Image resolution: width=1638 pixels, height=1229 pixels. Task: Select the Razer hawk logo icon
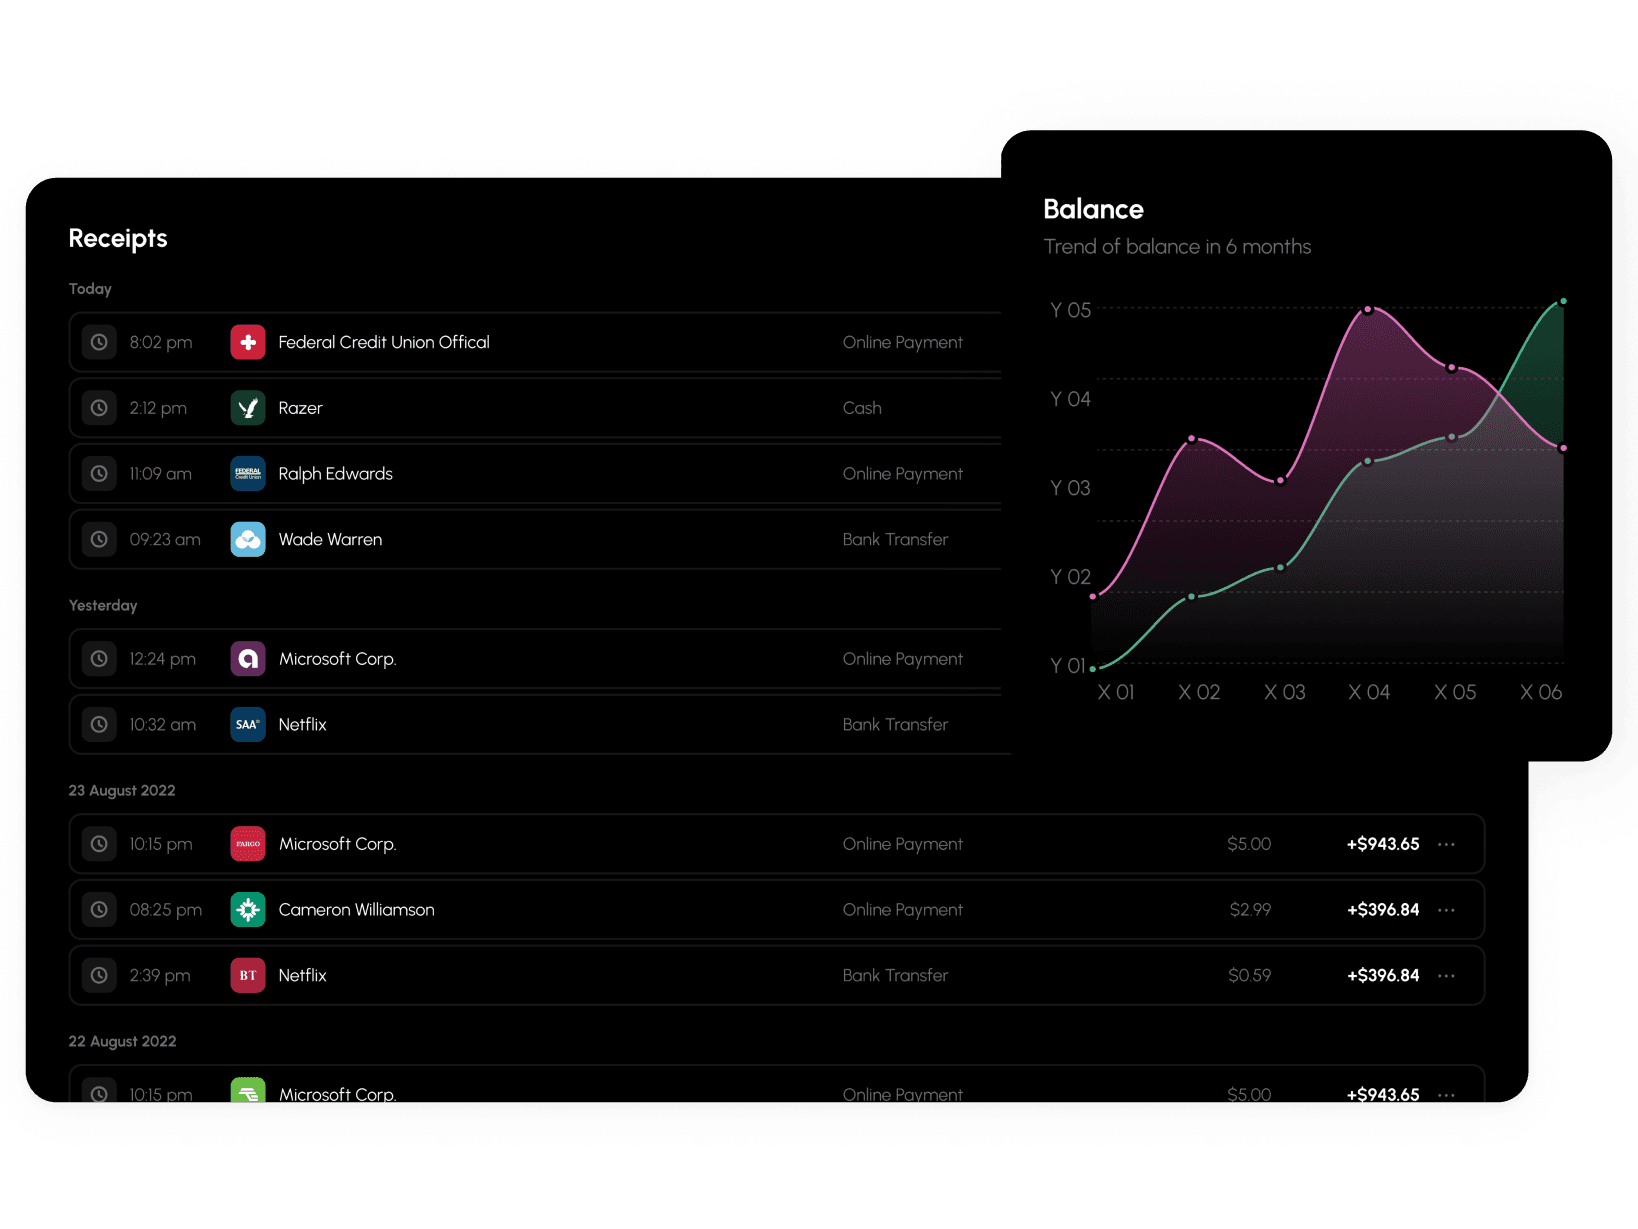click(x=247, y=407)
